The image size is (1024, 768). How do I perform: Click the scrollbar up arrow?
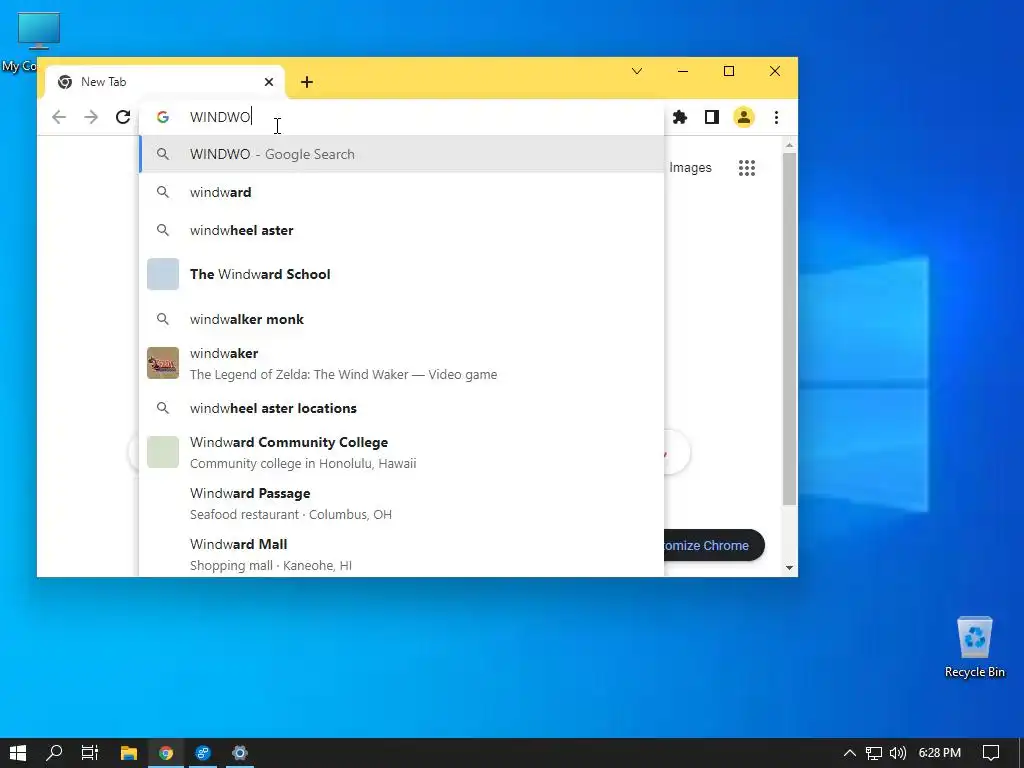(x=789, y=144)
